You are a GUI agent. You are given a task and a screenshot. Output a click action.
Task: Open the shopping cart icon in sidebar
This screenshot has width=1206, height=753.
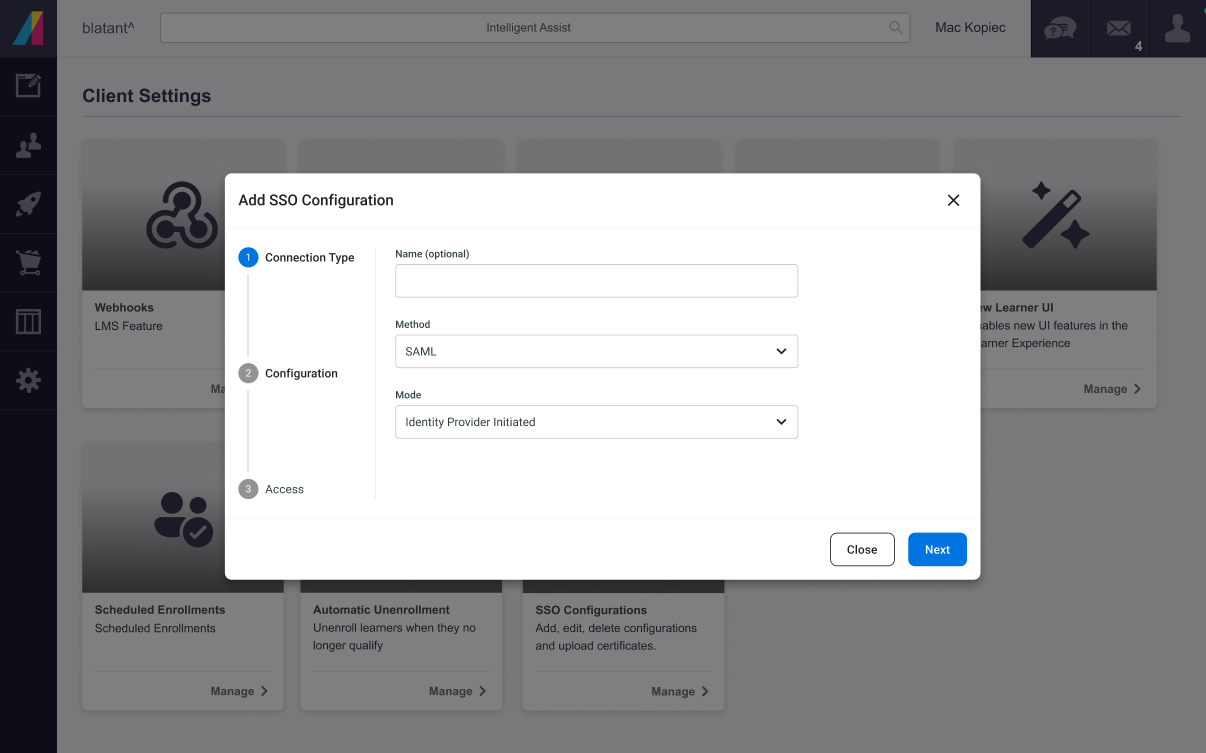coord(28,263)
